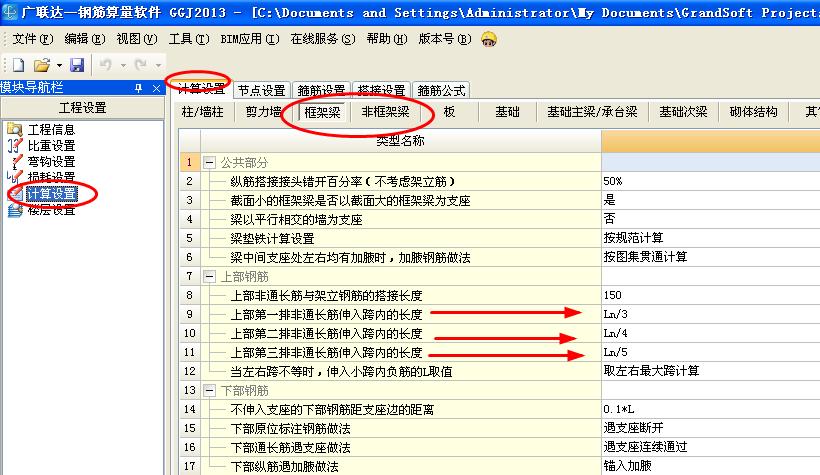Click the 取左右最大跨计算 value cell
Image resolution: width=820 pixels, height=475 pixels.
tap(710, 371)
